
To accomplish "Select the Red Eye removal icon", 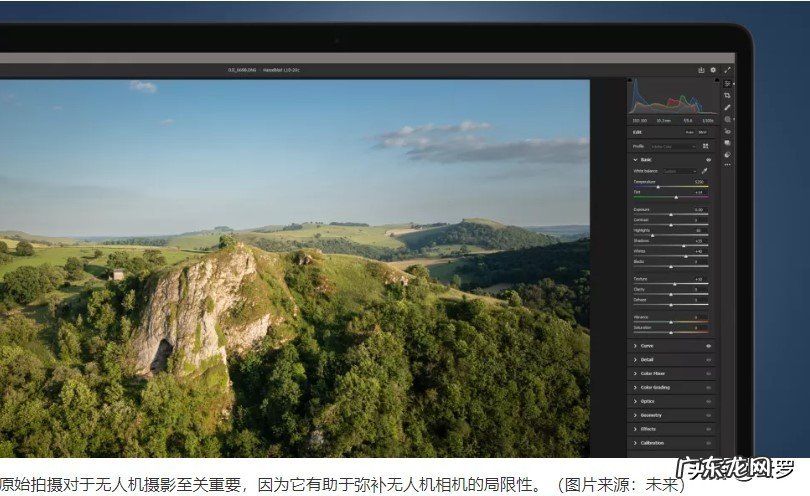I will tap(727, 131).
